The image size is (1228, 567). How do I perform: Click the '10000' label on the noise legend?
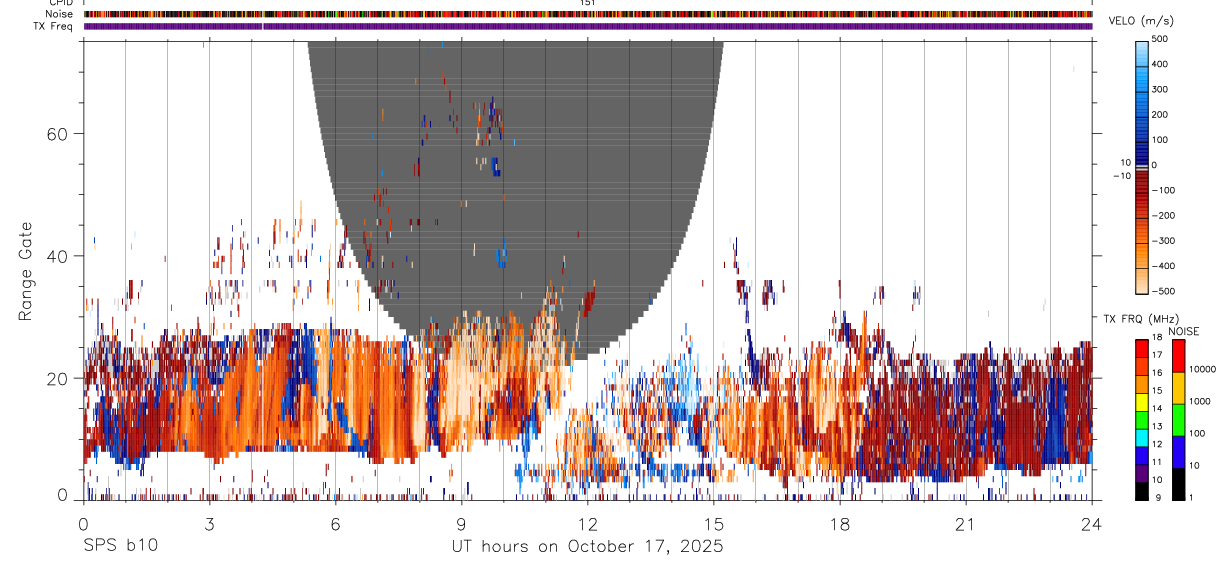click(x=1201, y=369)
